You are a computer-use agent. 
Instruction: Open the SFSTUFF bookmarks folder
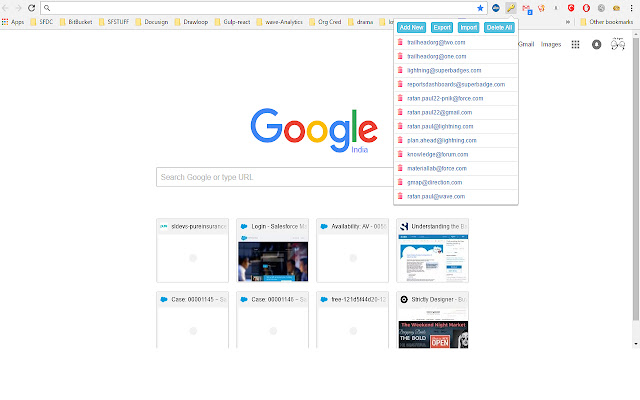pyautogui.click(x=114, y=22)
